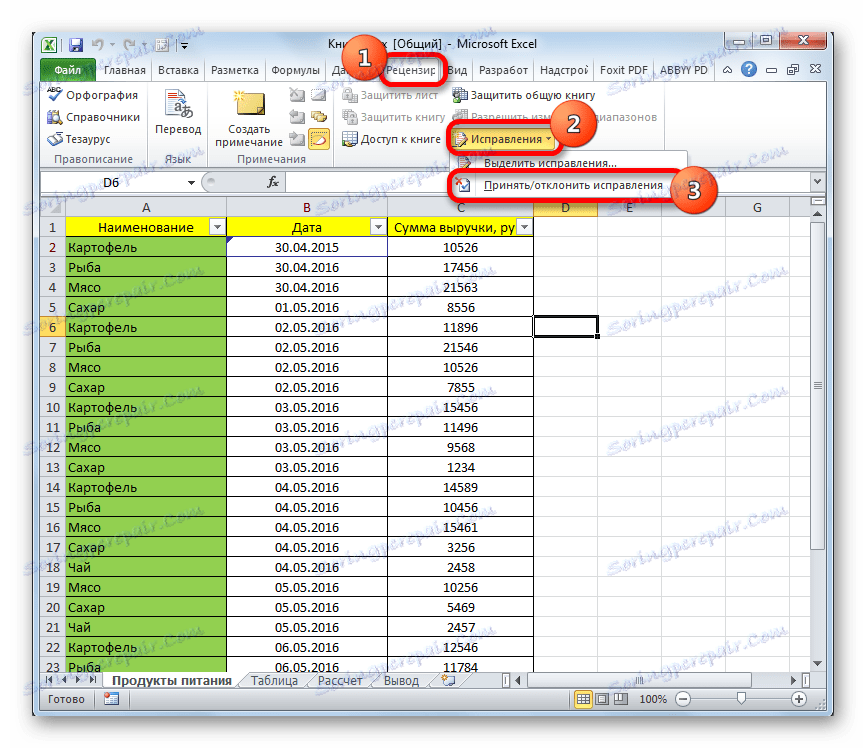
Task: Switch to sheet tab Вывод
Action: [x=402, y=681]
